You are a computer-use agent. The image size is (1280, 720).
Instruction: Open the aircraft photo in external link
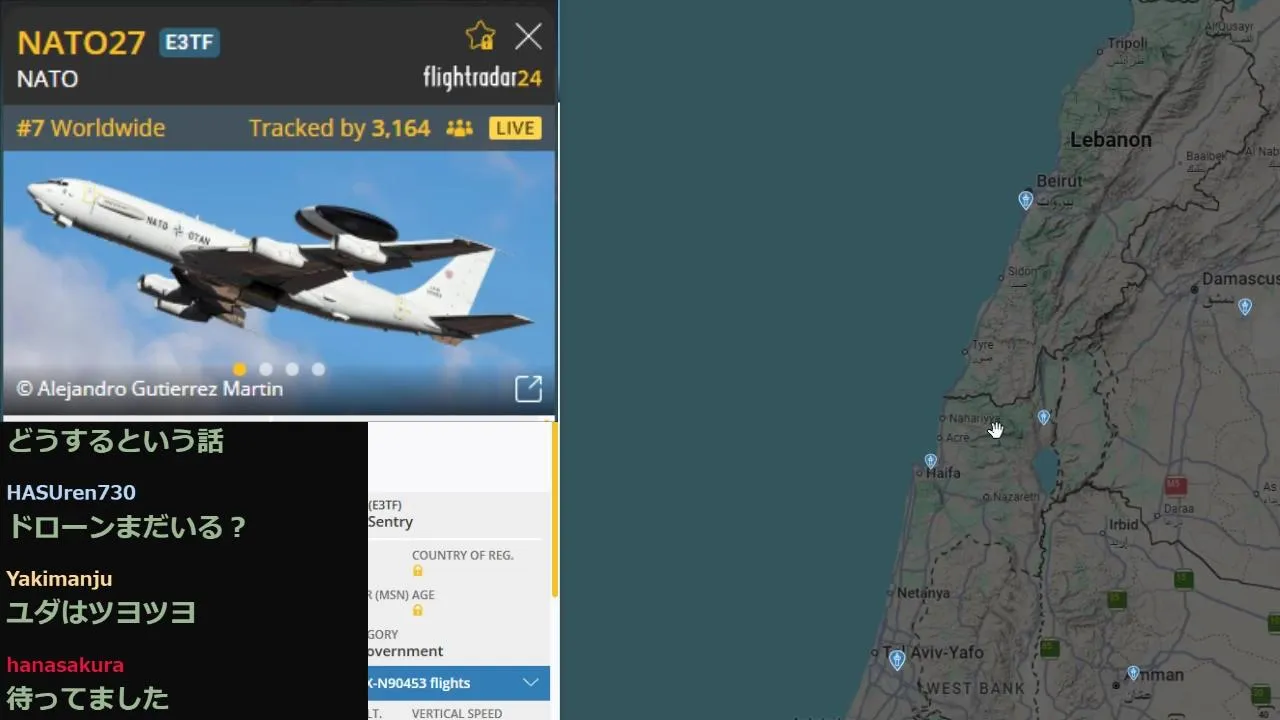click(x=528, y=389)
